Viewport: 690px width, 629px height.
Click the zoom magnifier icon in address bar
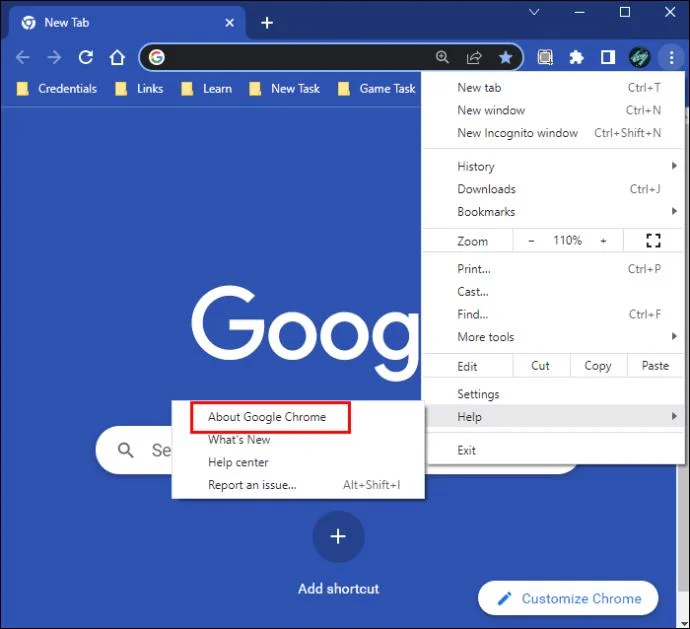point(443,58)
